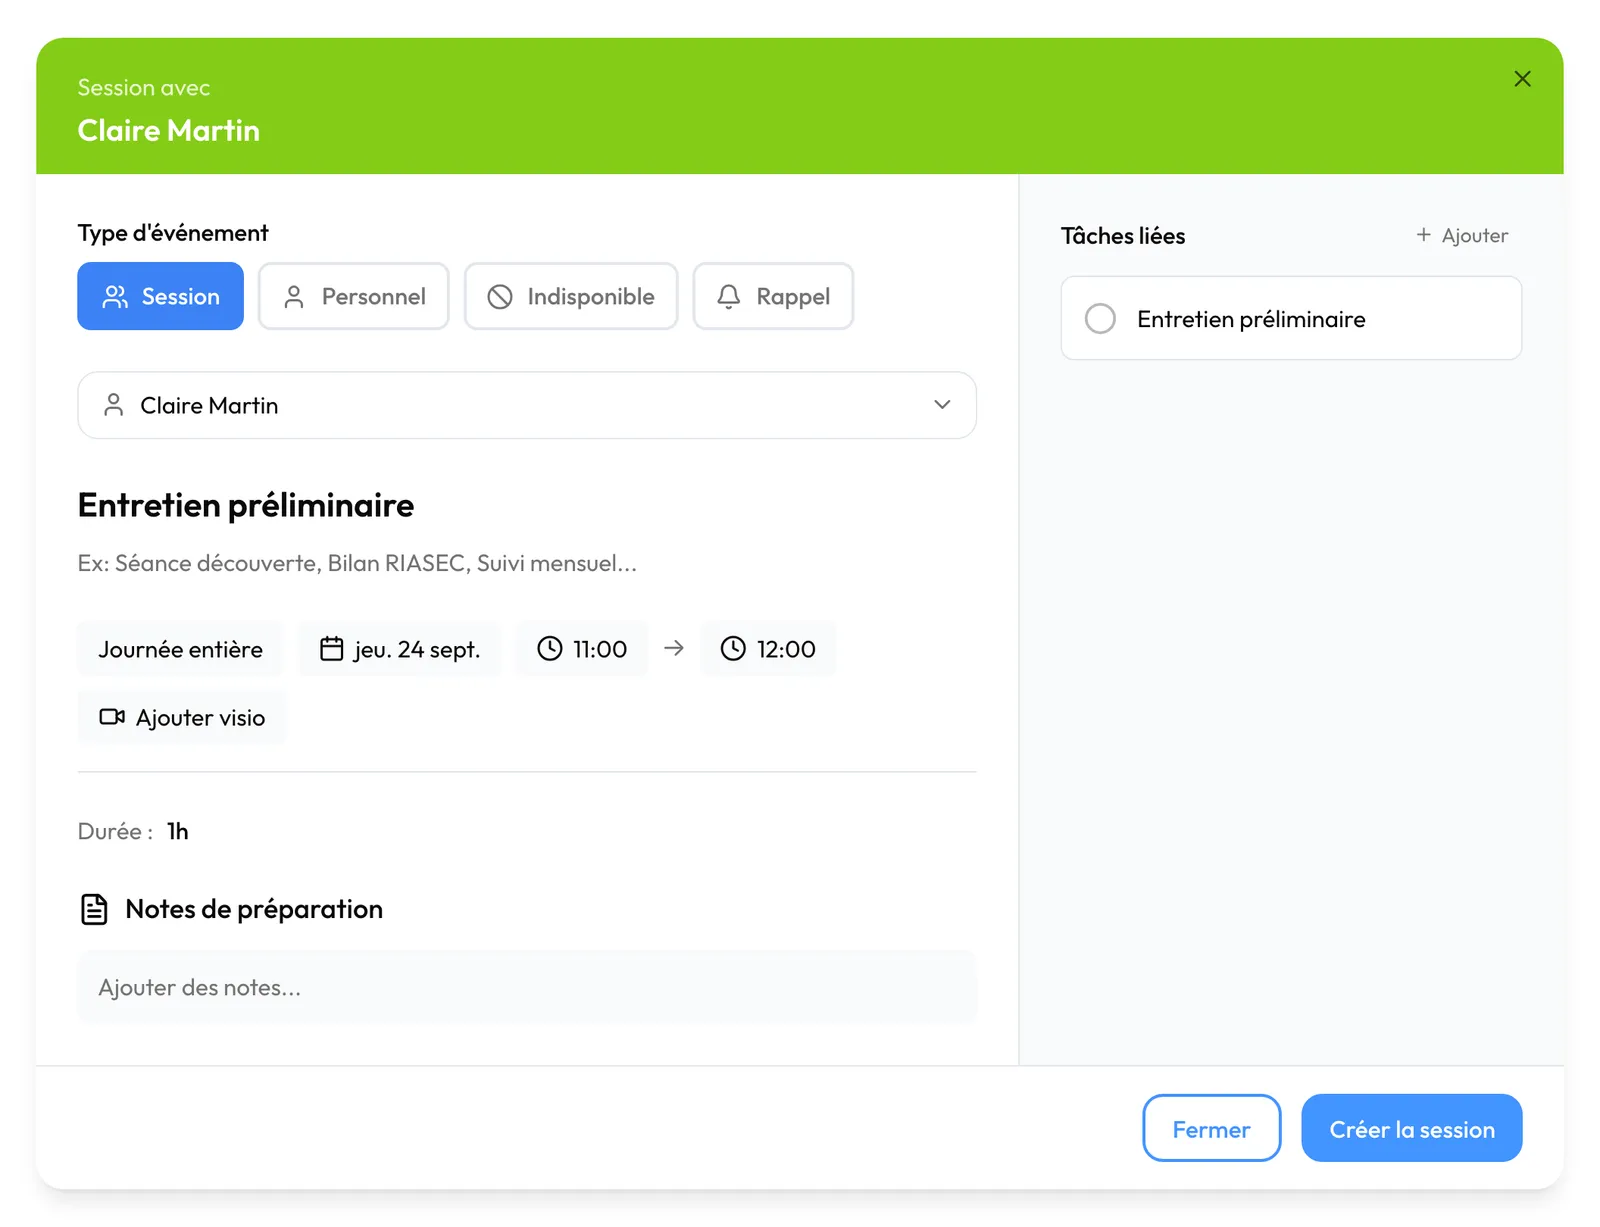The width and height of the screenshot is (1600, 1227).
Task: Change the 12:00 end time
Action: point(768,649)
